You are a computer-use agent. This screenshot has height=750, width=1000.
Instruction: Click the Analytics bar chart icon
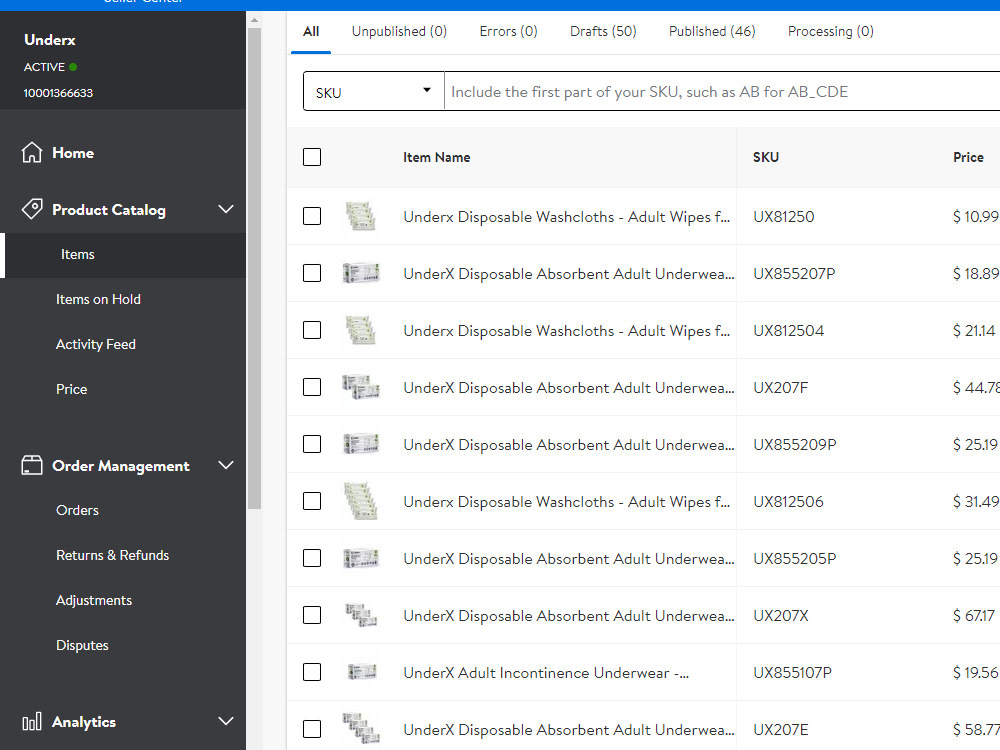pyautogui.click(x=32, y=722)
